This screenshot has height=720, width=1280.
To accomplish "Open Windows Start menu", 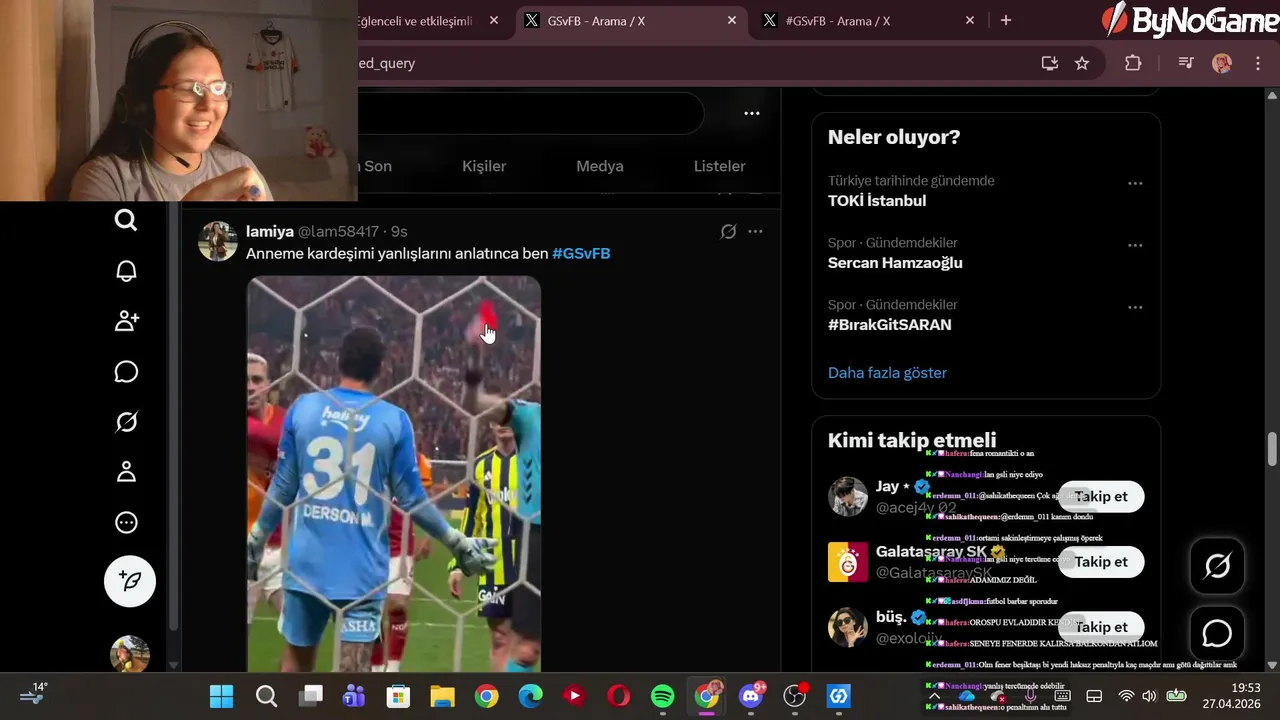I will coord(222,696).
